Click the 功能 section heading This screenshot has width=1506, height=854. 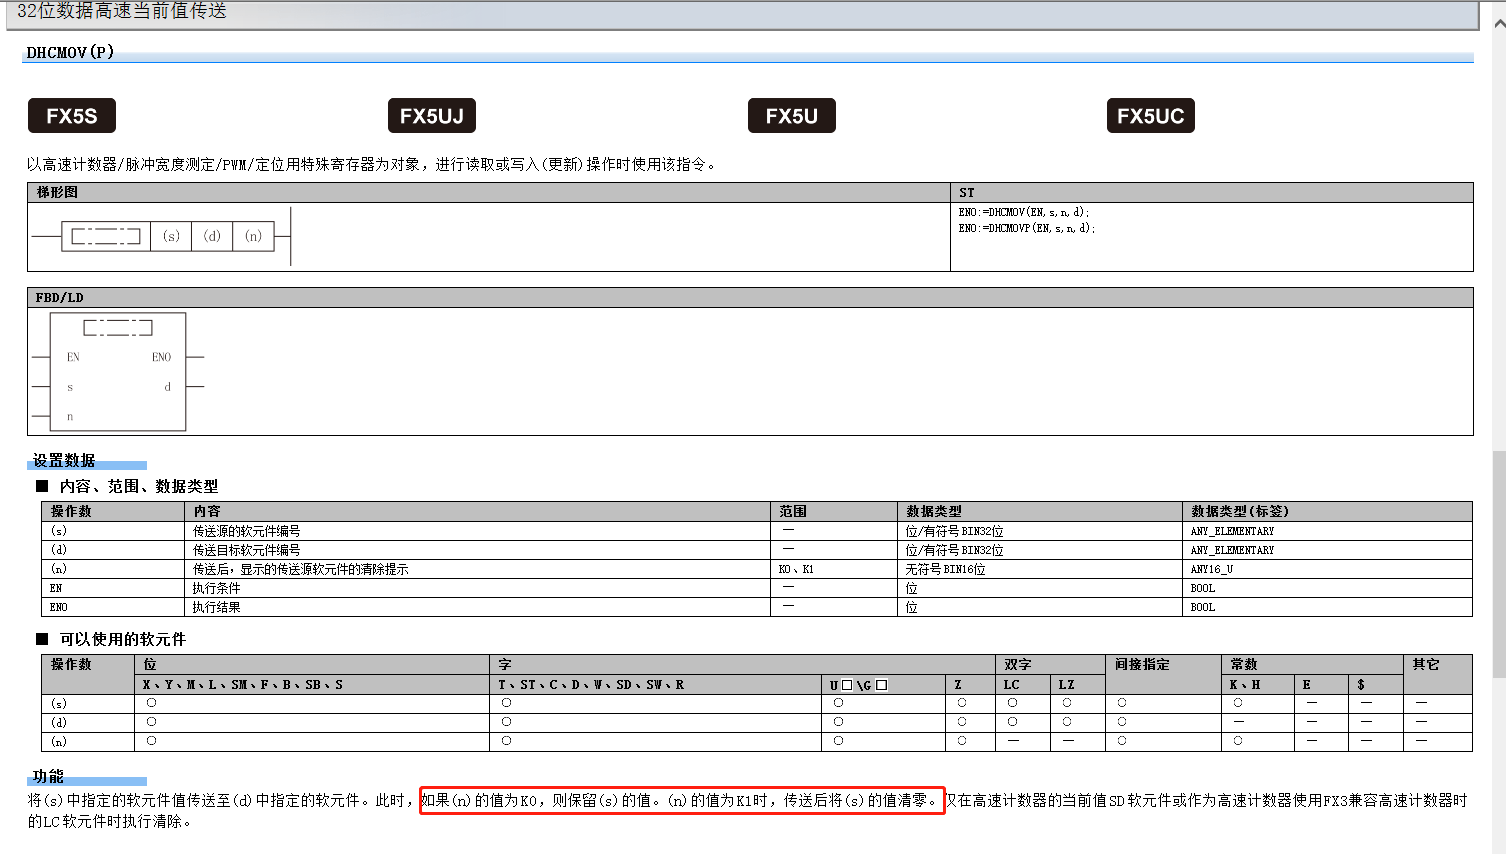pos(48,776)
